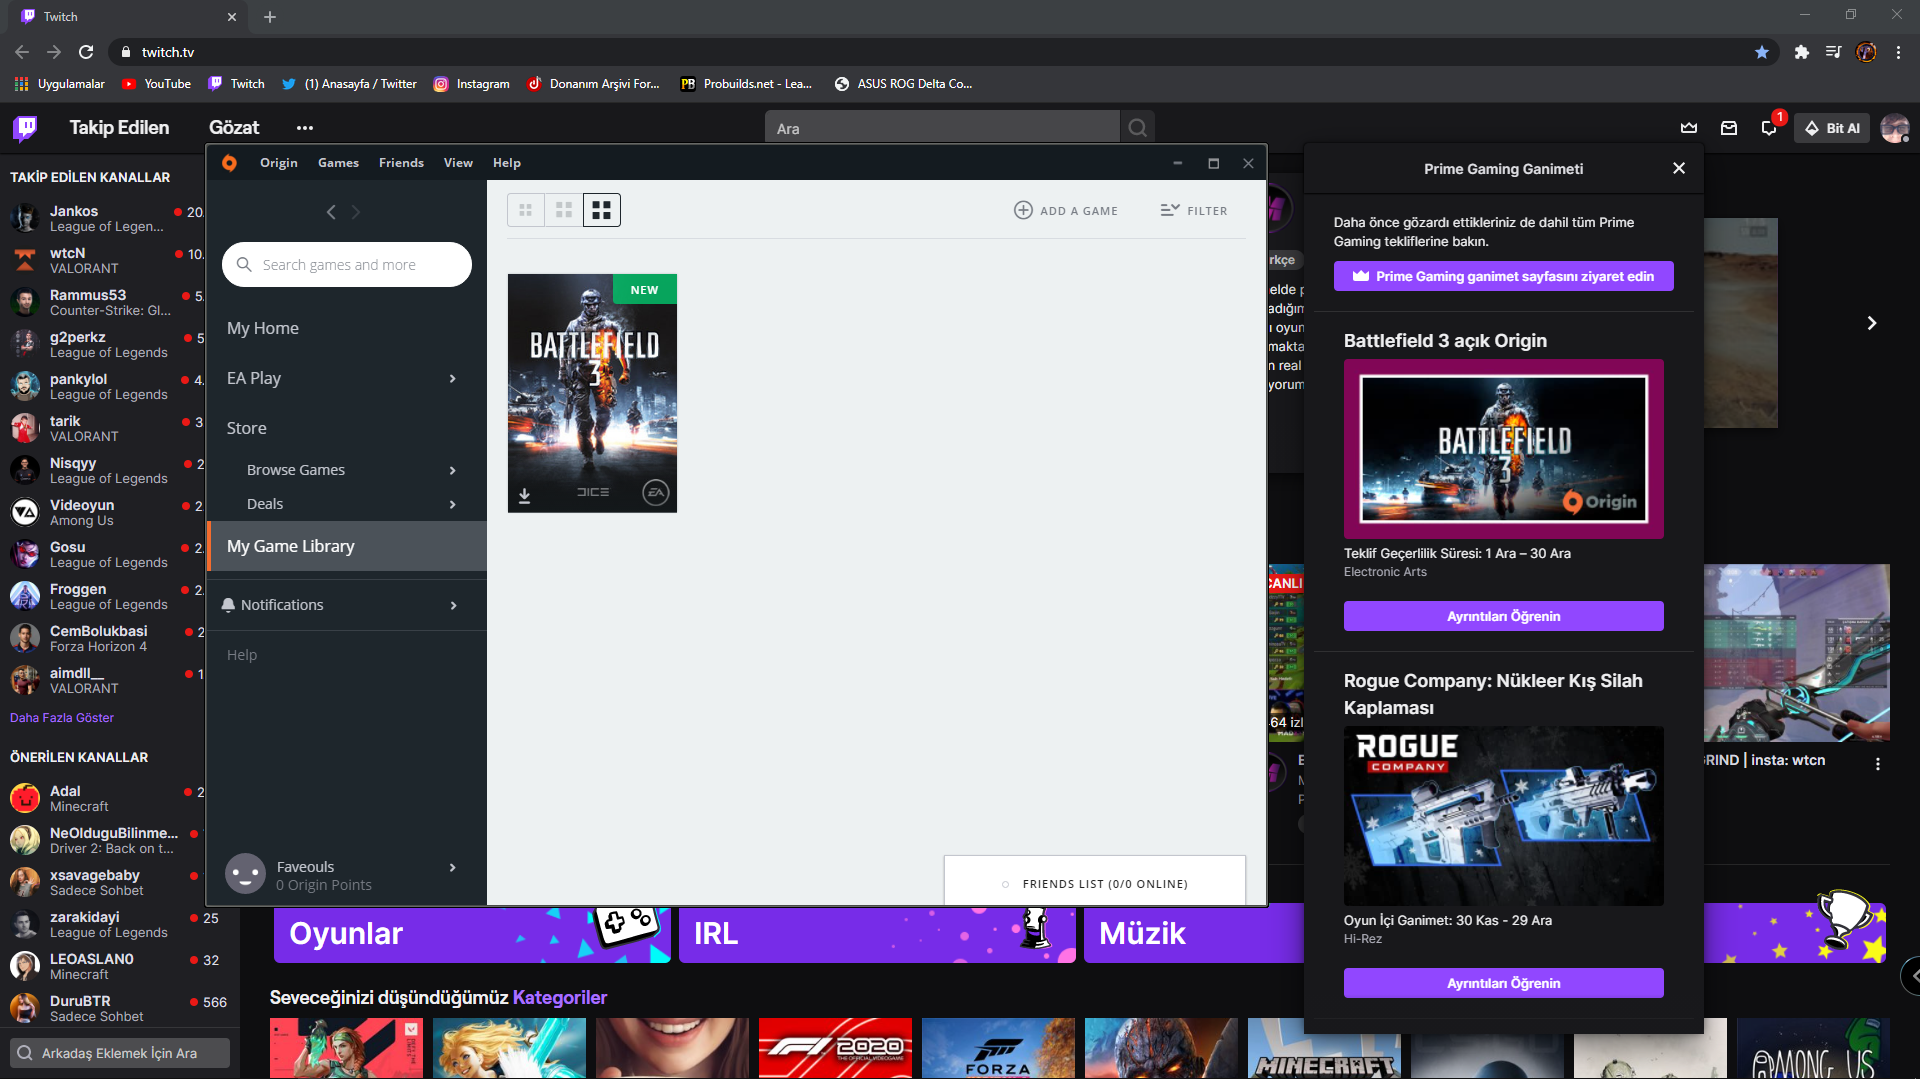
Task: Click the Add a Game plus icon
Action: (1023, 210)
